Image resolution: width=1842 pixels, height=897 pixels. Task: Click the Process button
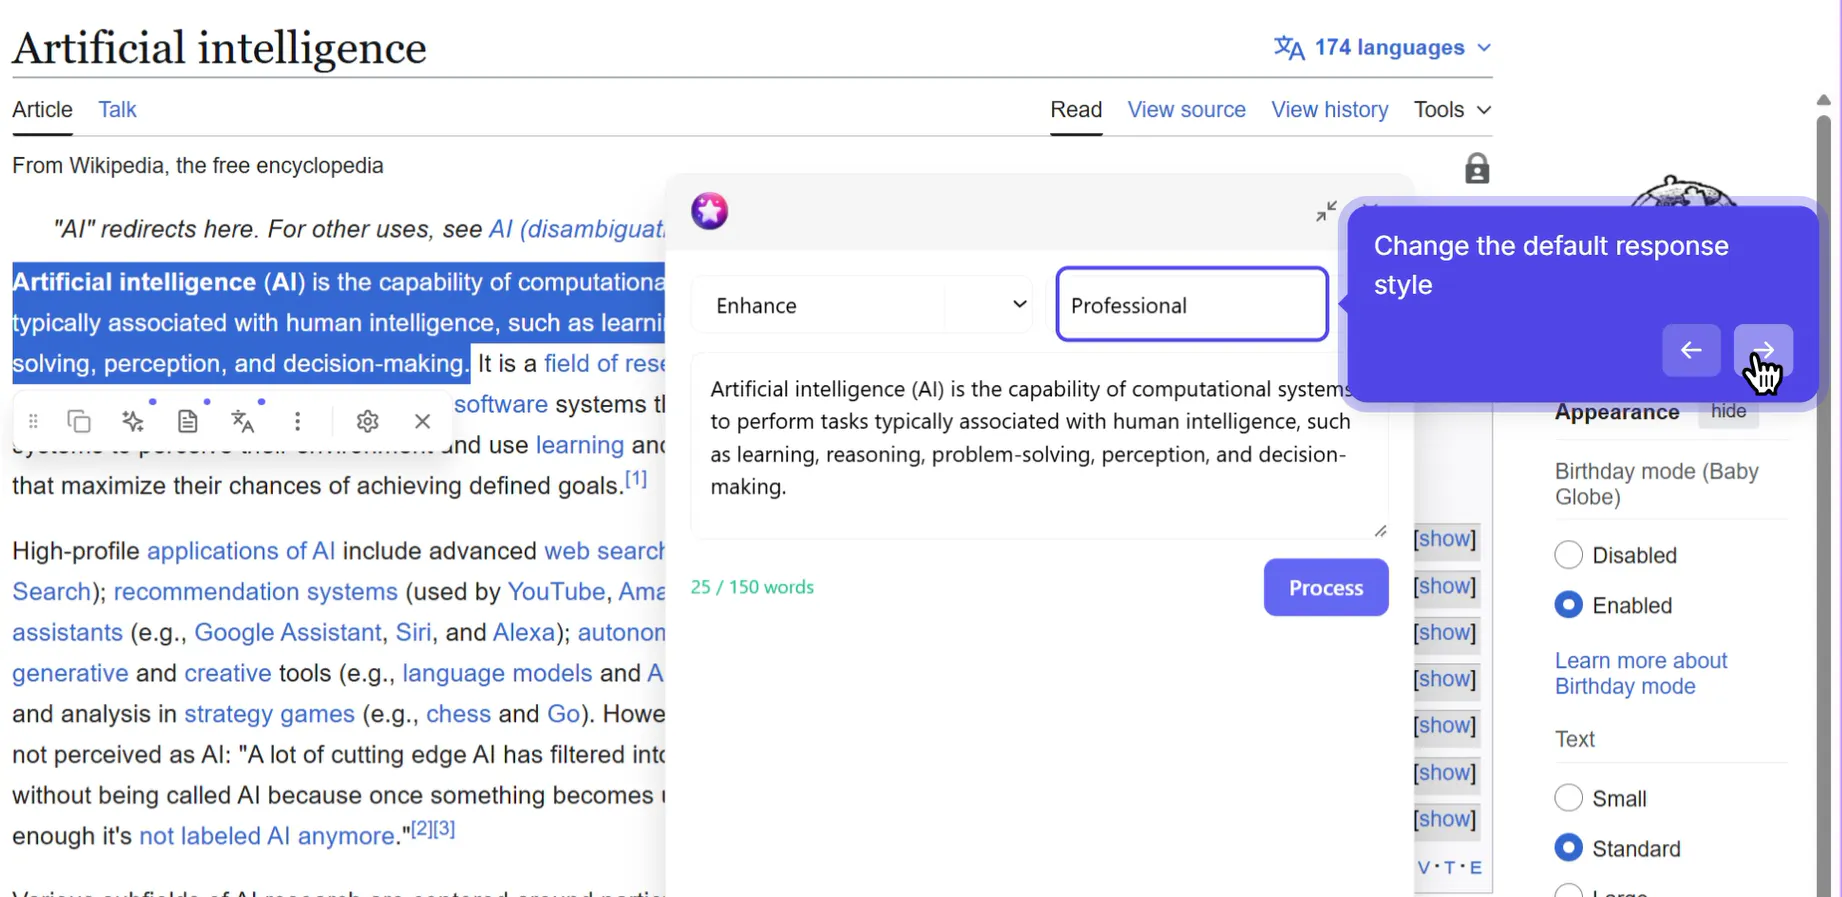click(1326, 587)
